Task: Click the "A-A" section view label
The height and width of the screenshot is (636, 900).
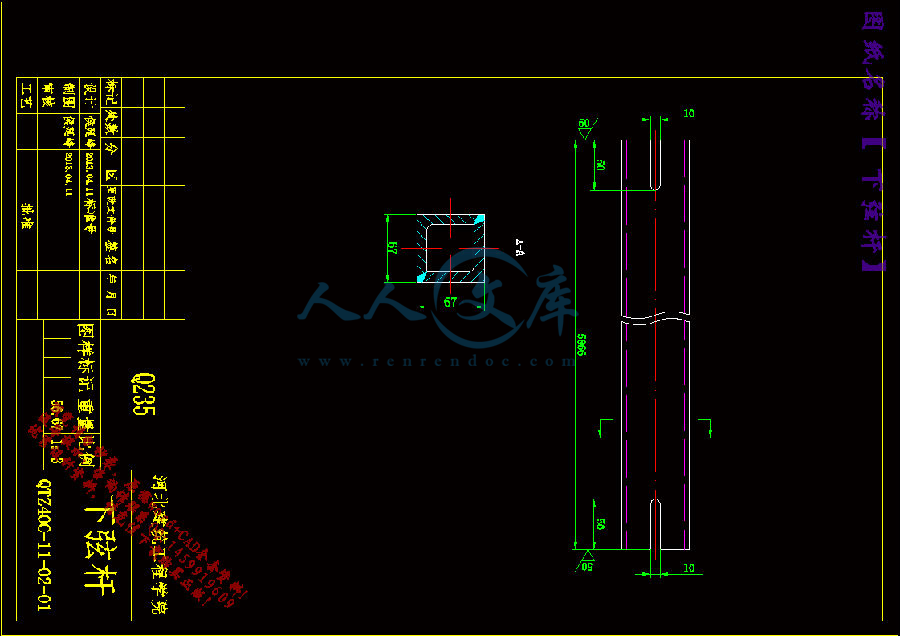Action: [520, 246]
